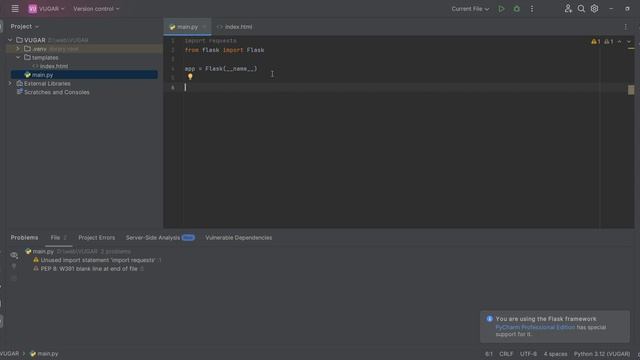Screen dimensions: 640x360
Task: Open More Actions dots beside debug button
Action: (532, 9)
